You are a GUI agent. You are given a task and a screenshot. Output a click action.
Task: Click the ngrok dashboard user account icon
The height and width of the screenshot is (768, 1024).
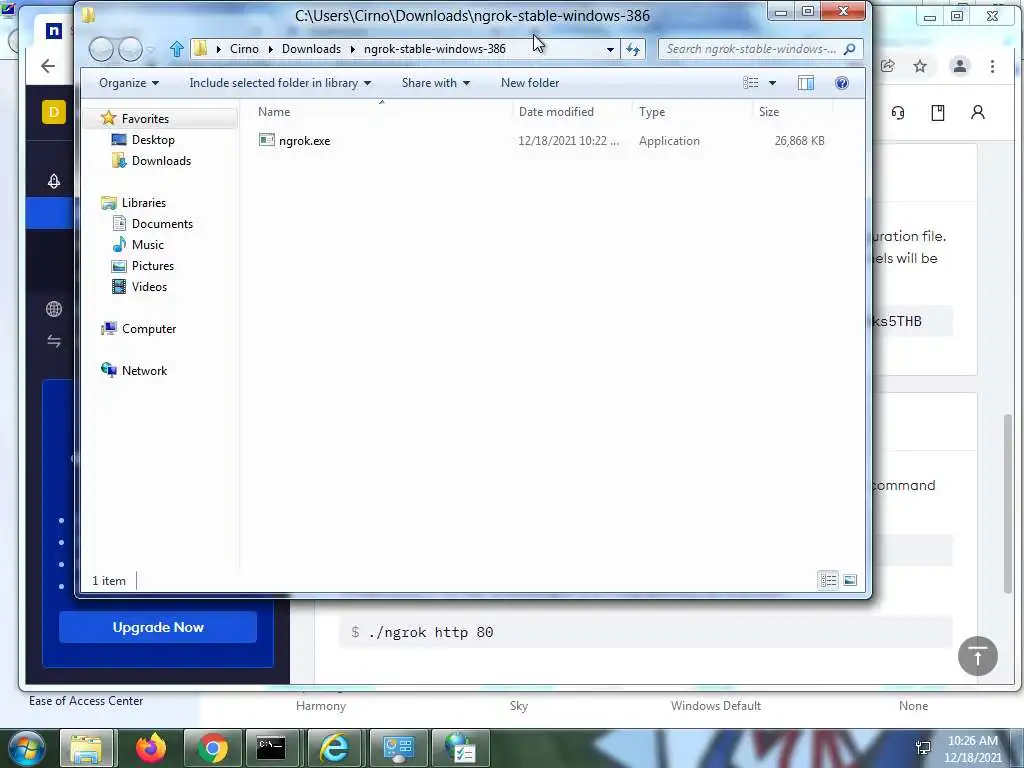(x=978, y=112)
